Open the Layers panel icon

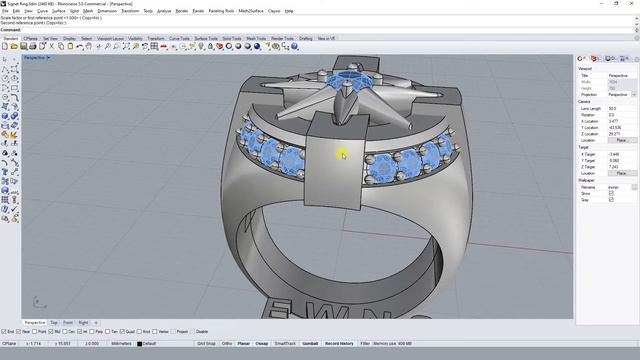(595, 59)
